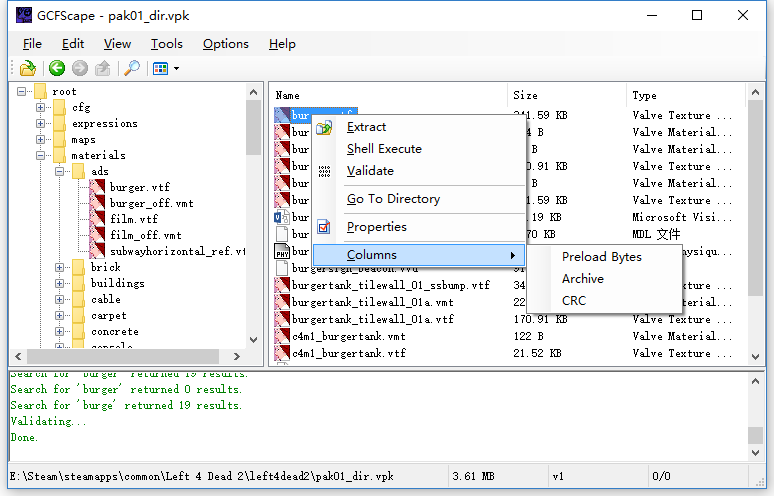
Task: Open the File menu
Action: 32,44
